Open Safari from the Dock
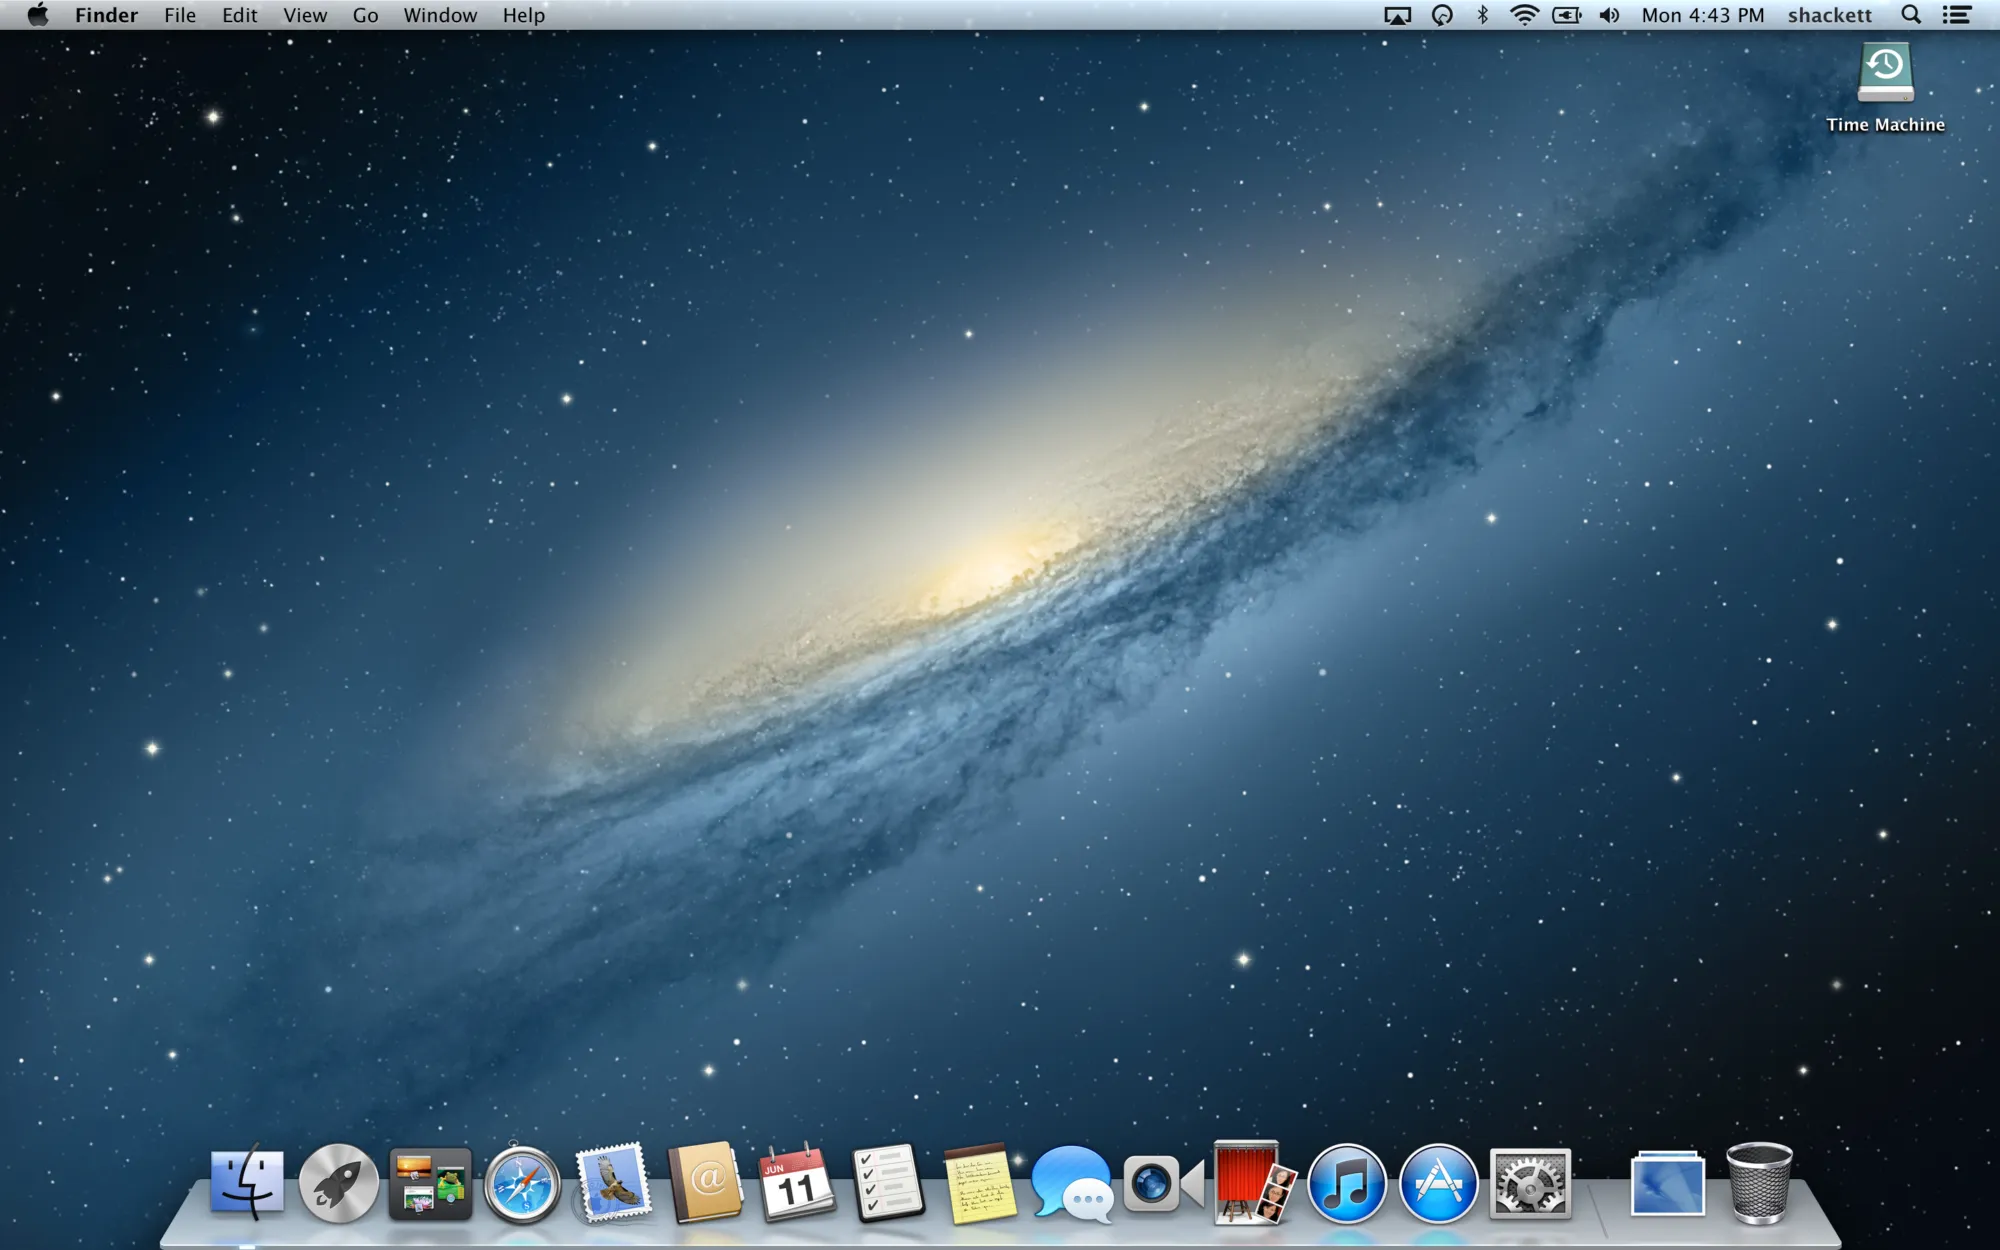2000x1250 pixels. [521, 1183]
